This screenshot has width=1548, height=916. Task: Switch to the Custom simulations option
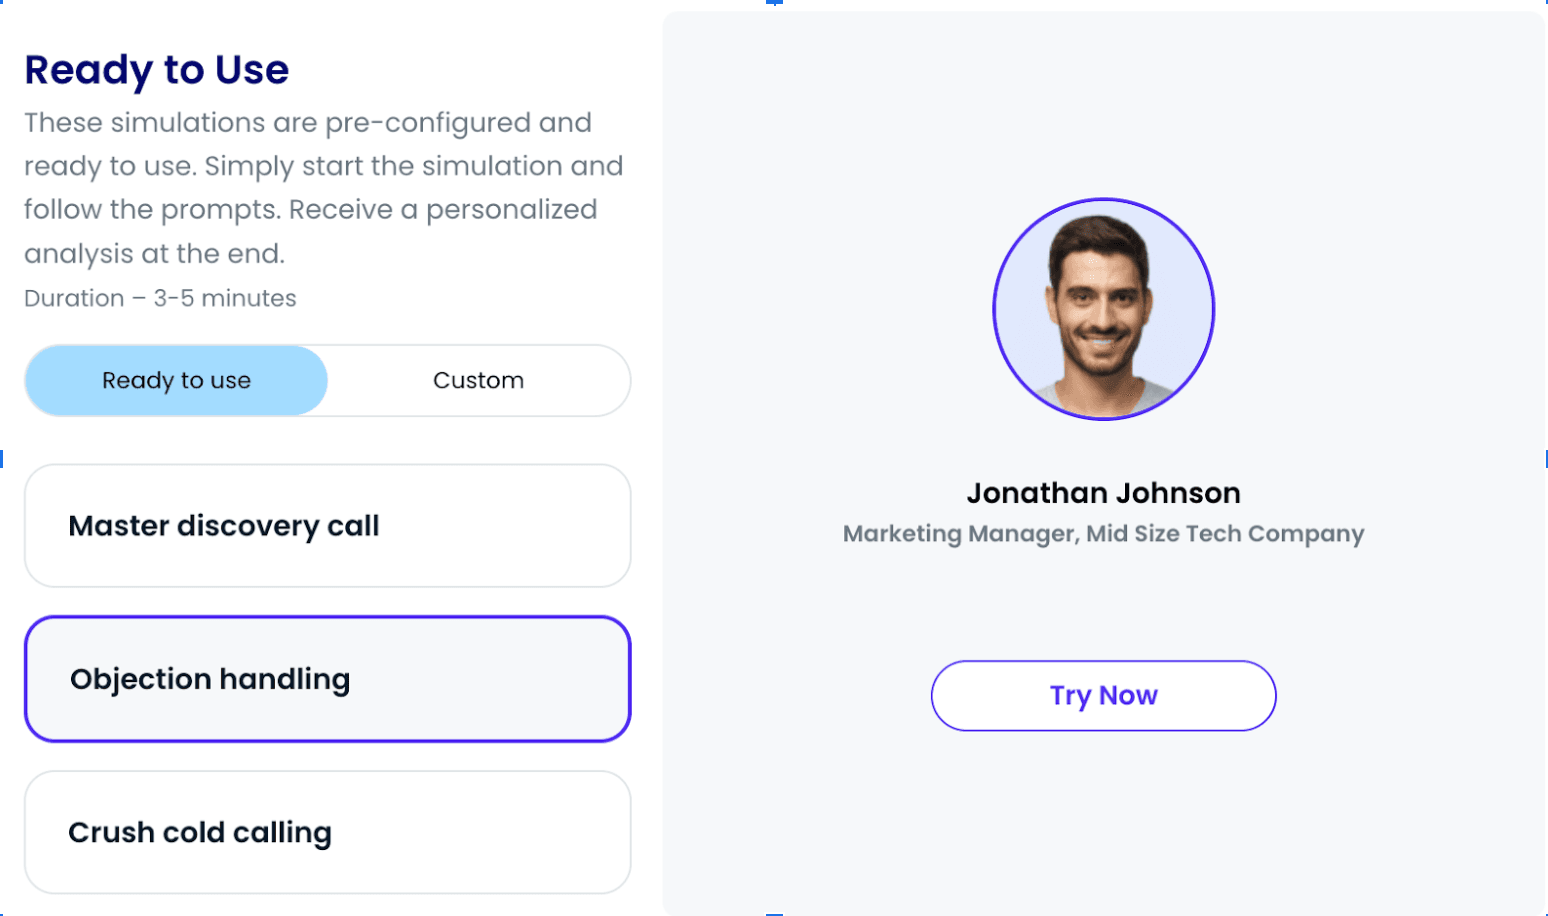coord(478,381)
